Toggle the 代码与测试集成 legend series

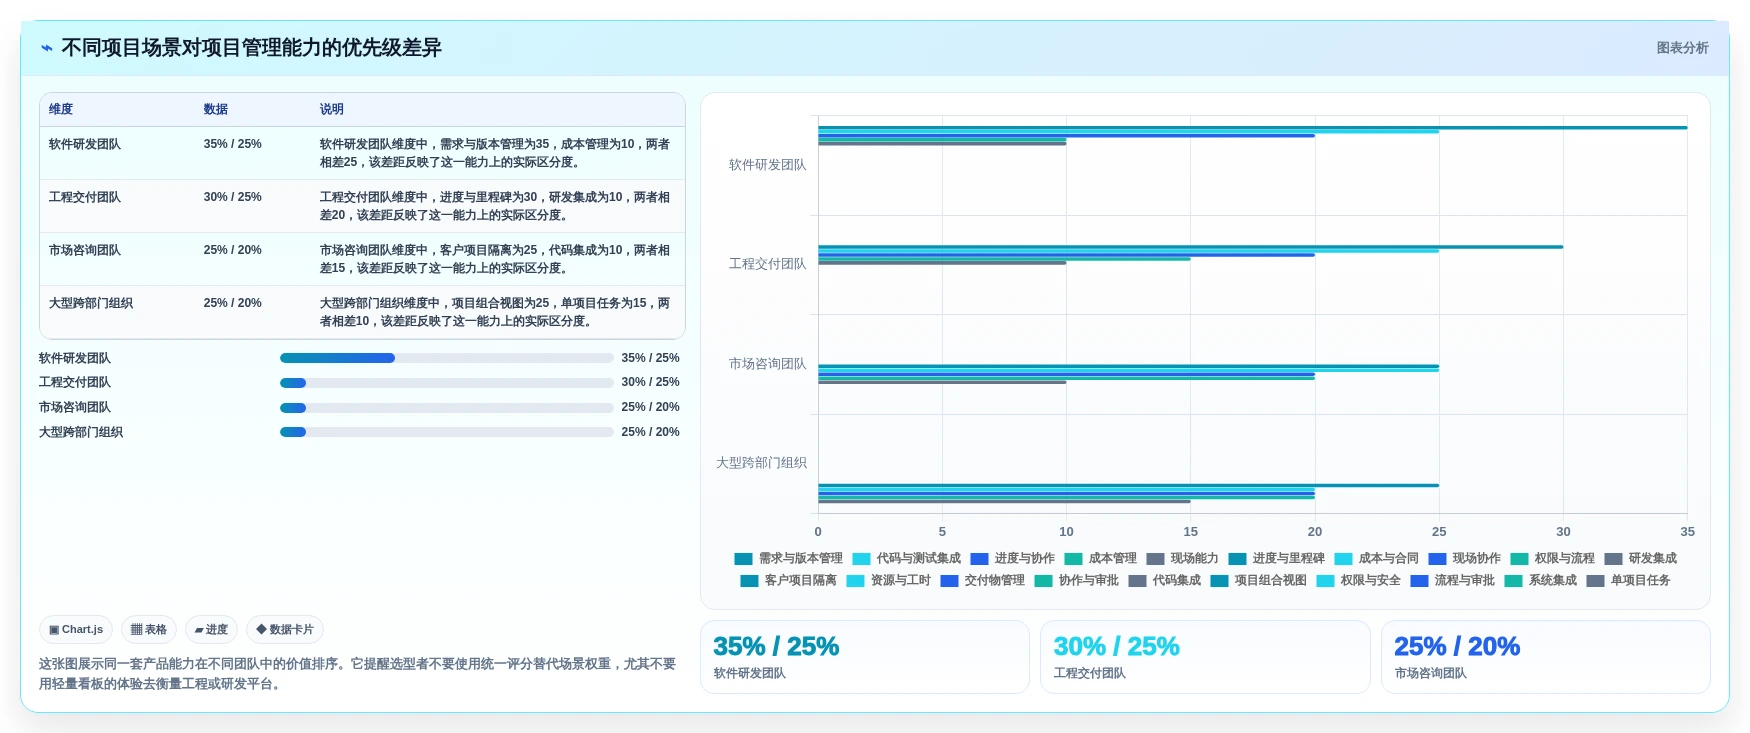click(x=906, y=559)
